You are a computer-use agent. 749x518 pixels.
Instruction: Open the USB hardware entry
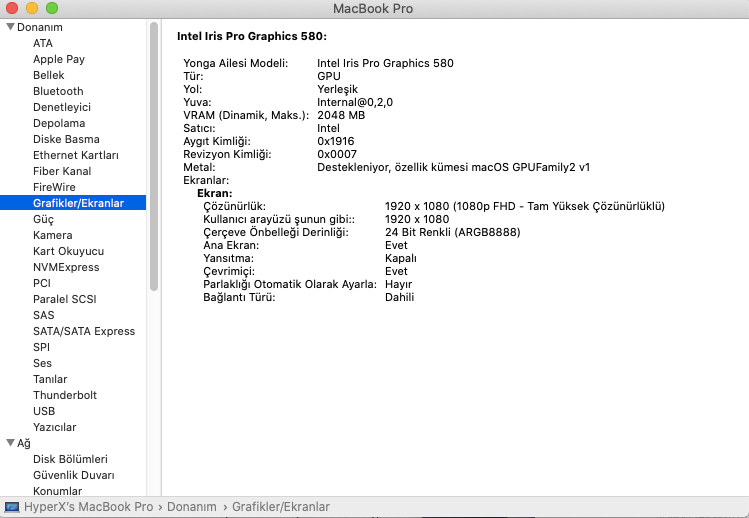coord(44,411)
